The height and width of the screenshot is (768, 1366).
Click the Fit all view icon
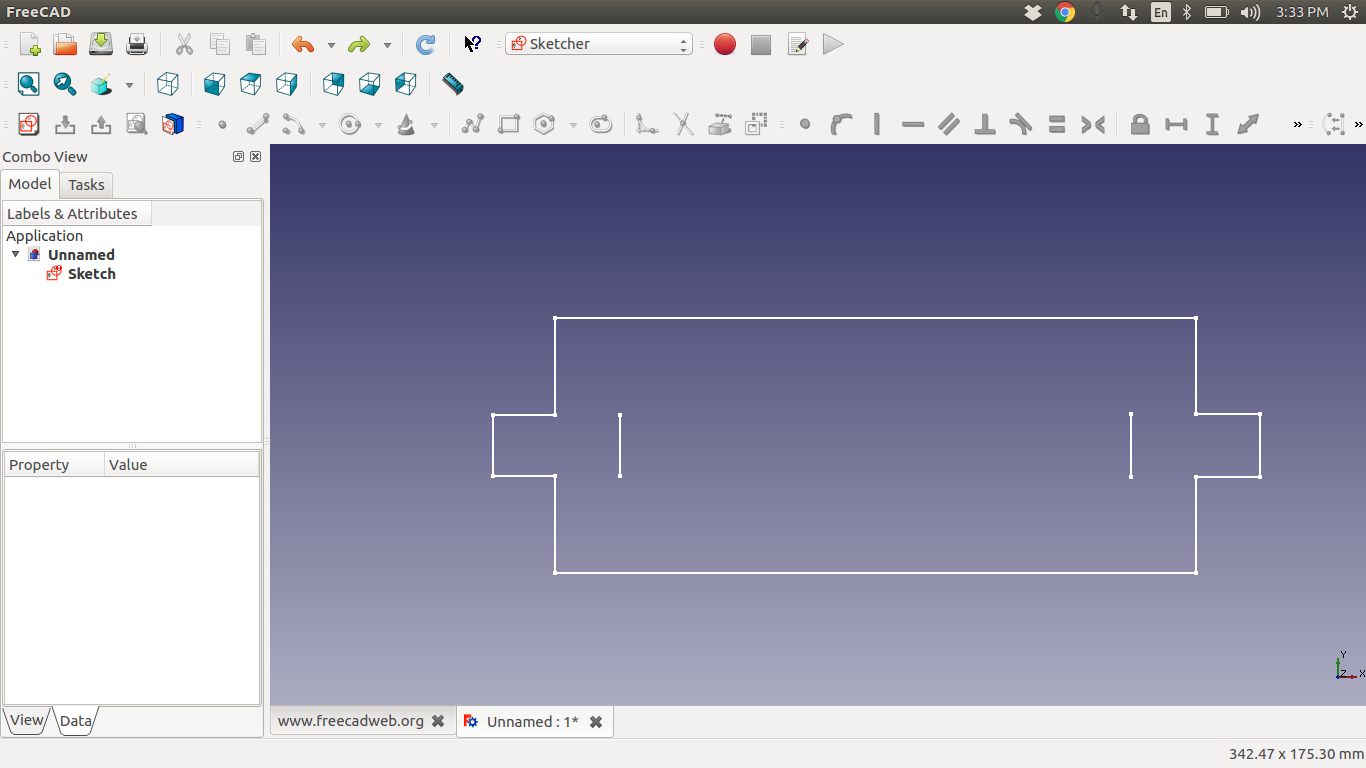point(28,84)
